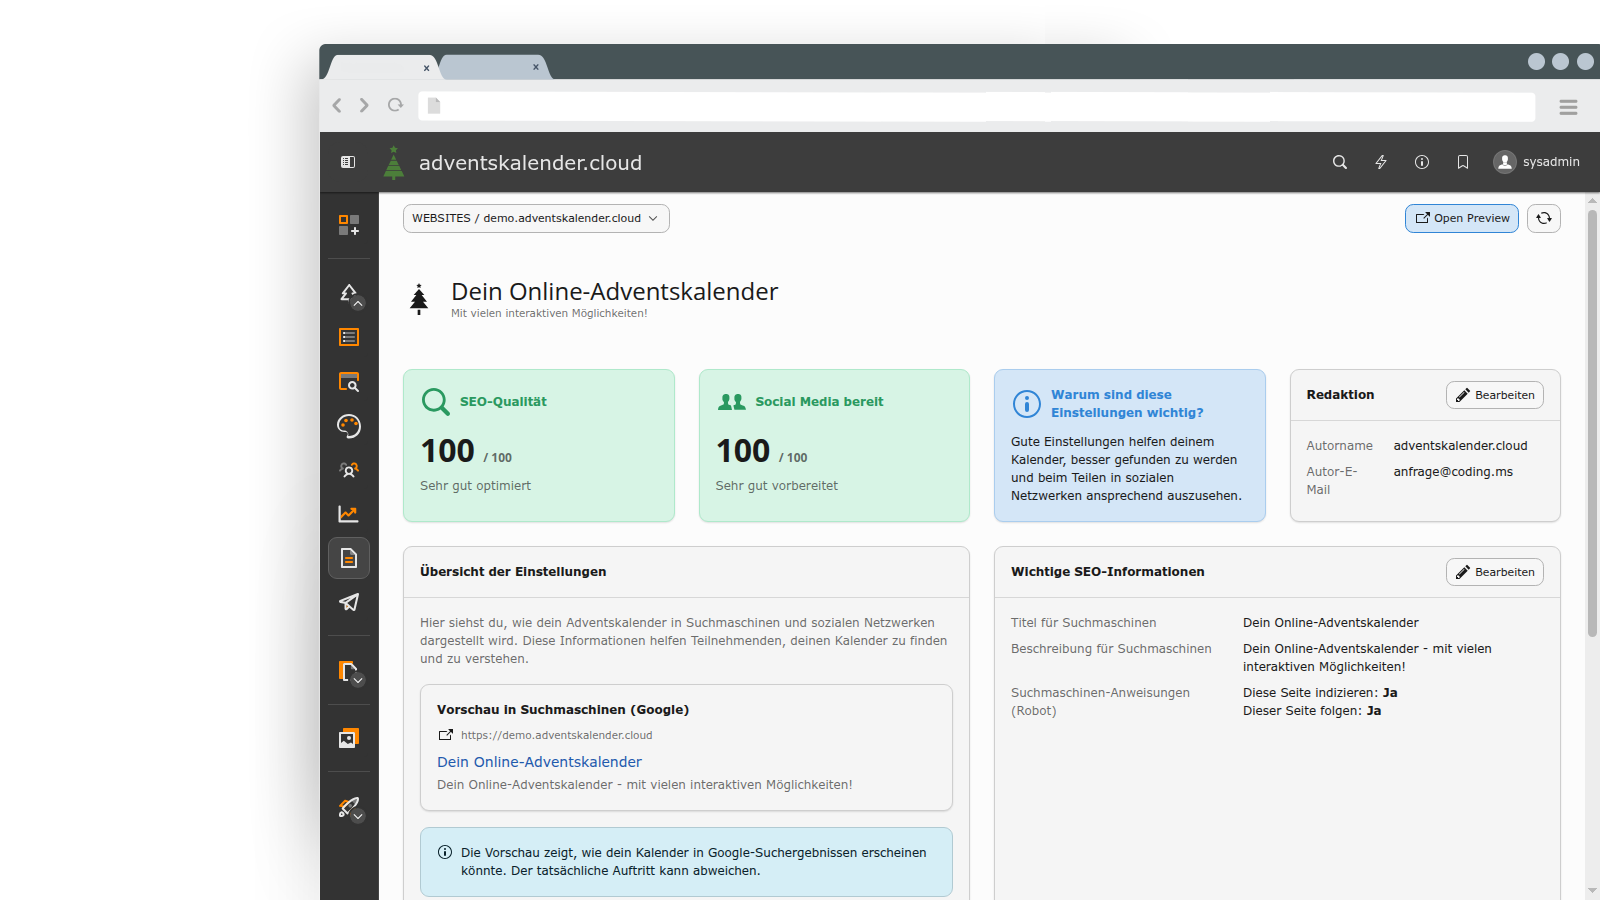The image size is (1600, 900).
Task: Go back with the browser back arrow
Action: pos(337,105)
